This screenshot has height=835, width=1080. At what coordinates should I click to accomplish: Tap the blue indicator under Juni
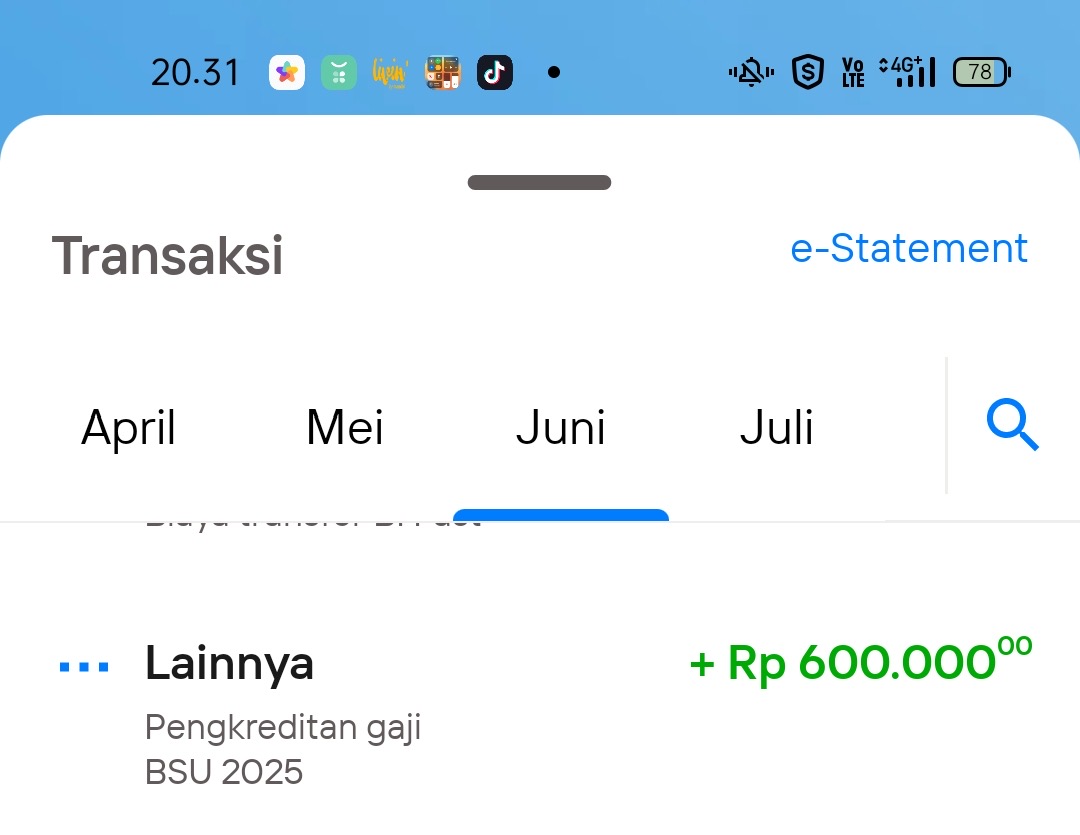click(x=561, y=519)
